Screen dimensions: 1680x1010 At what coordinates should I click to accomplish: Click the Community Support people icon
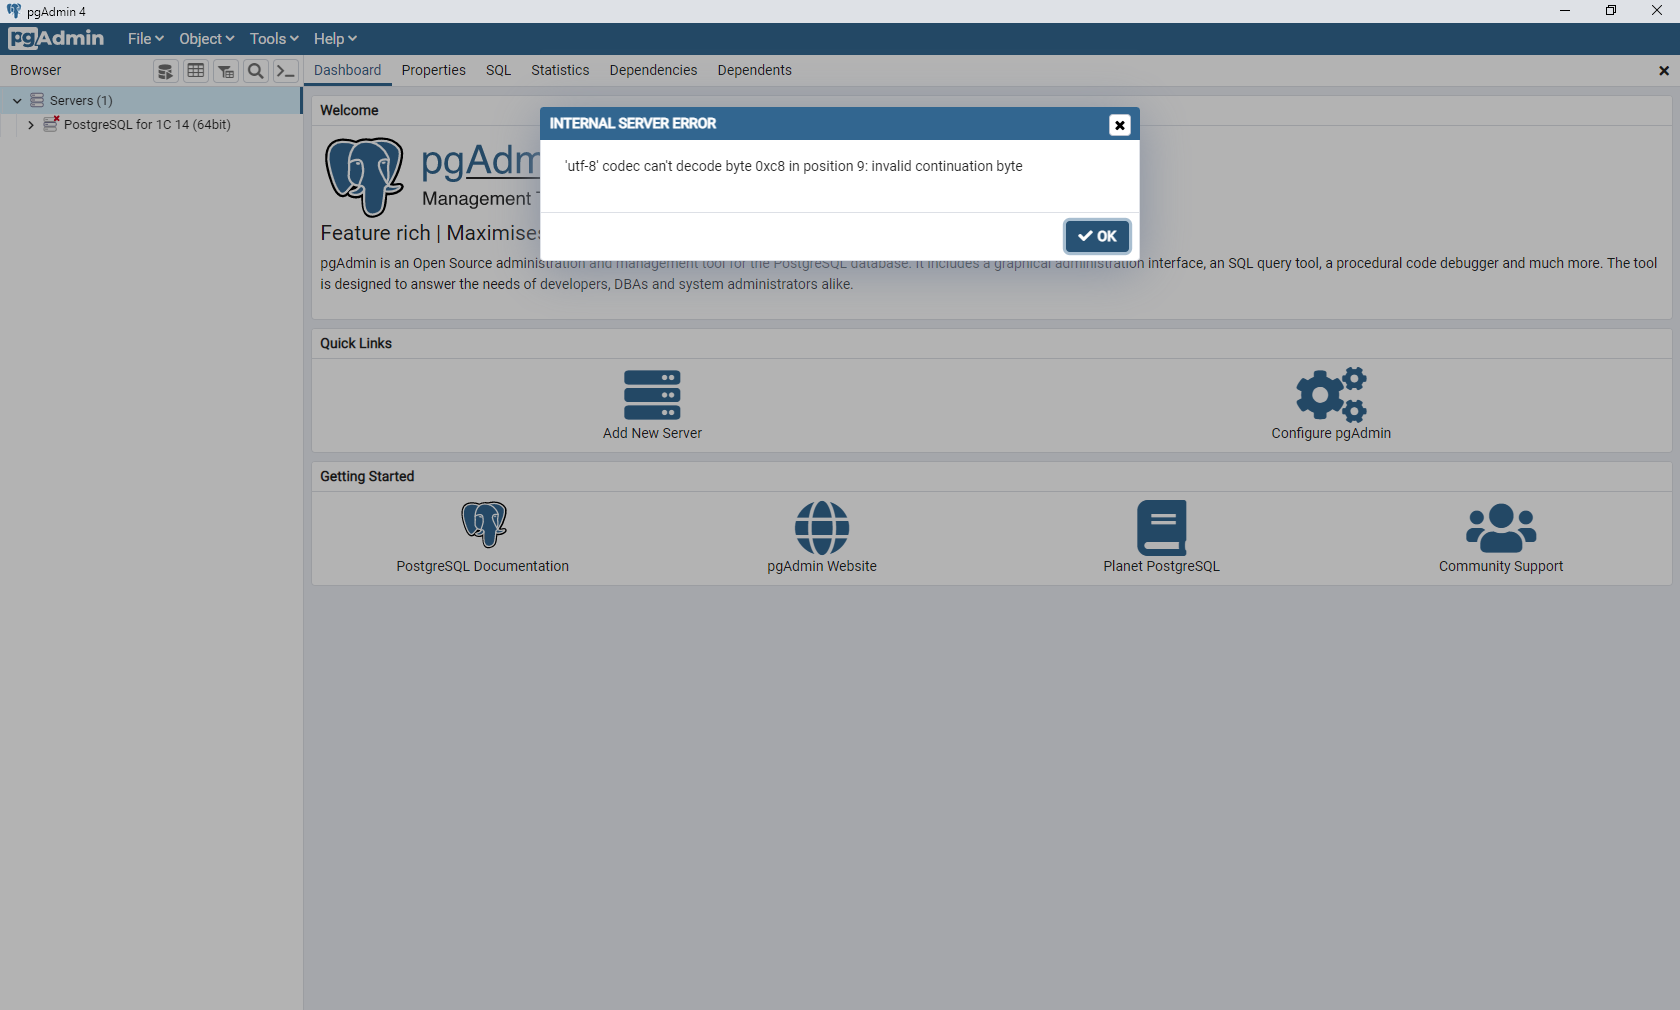1500,528
